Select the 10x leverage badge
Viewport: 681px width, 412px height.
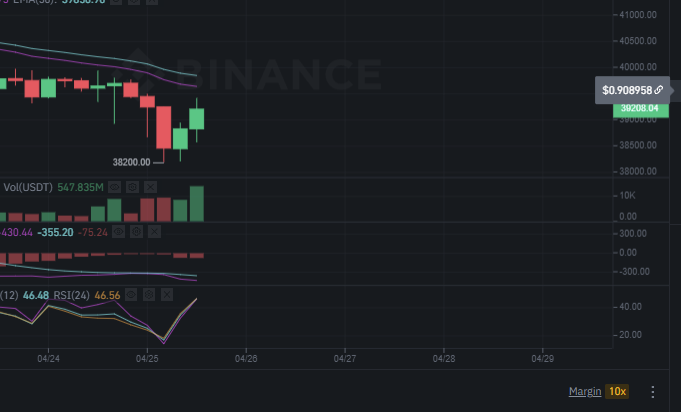coord(617,391)
